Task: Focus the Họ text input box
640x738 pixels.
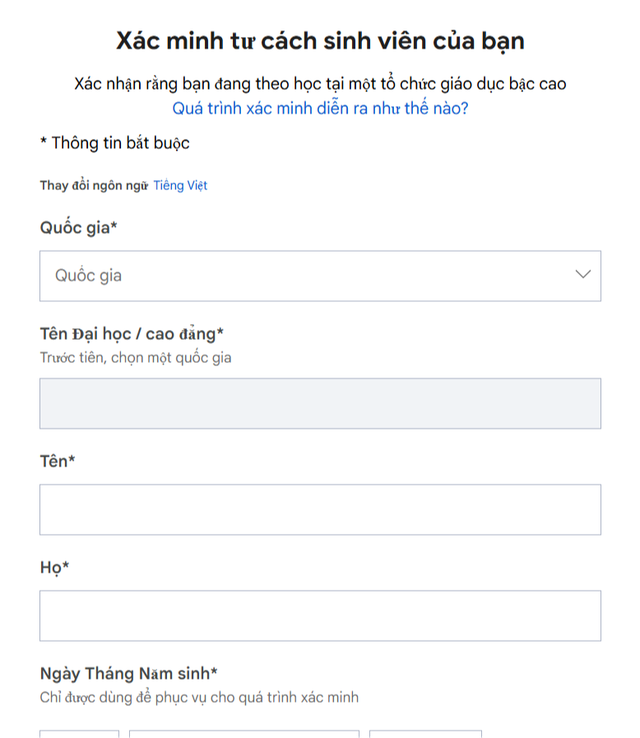Action: coord(320,615)
